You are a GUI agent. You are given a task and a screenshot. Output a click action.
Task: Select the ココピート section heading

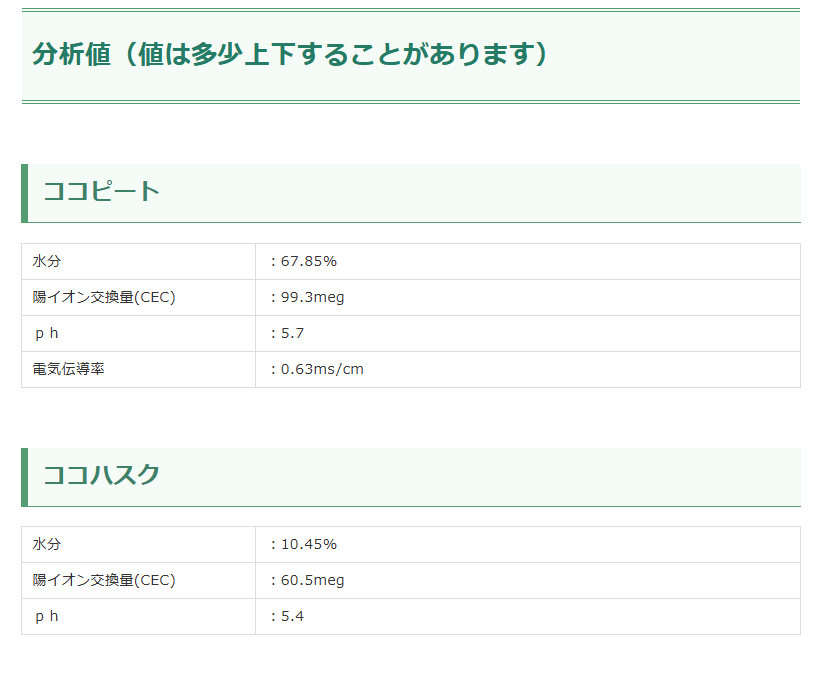[x=101, y=191]
